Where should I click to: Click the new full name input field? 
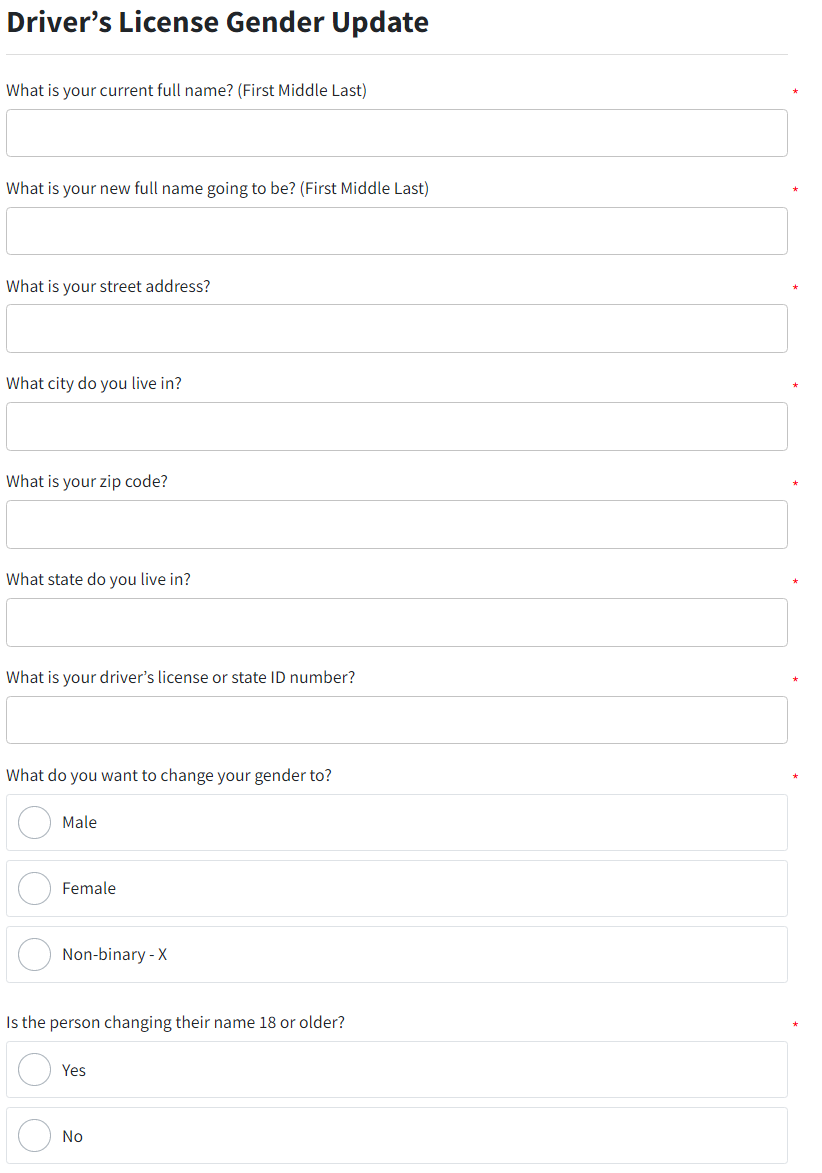pyautogui.click(x=396, y=230)
